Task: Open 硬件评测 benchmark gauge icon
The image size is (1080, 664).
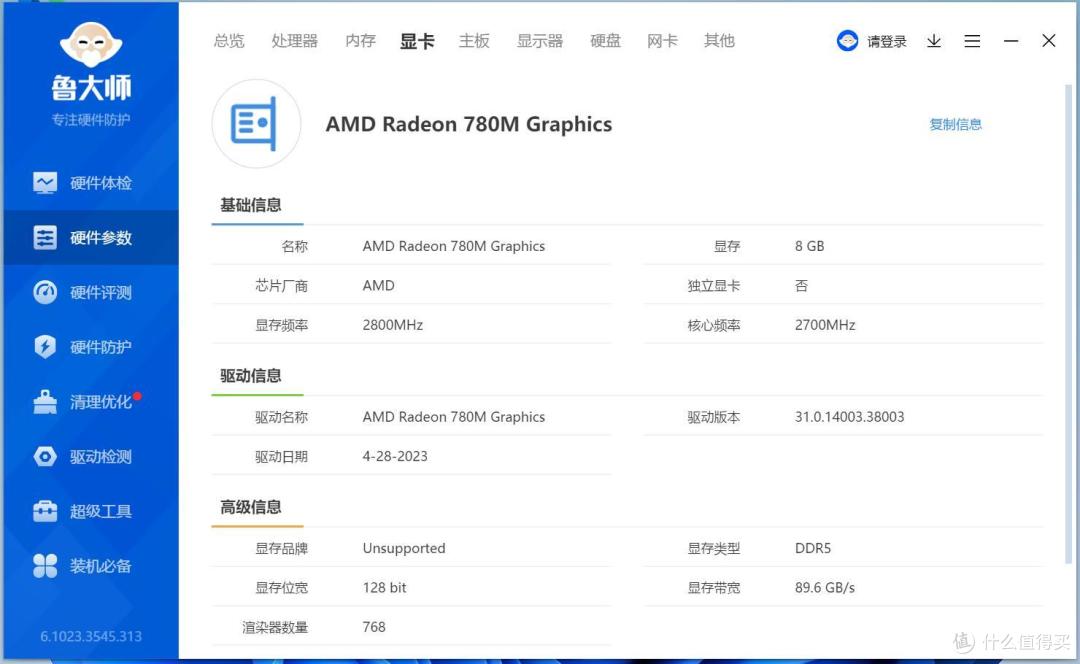Action: (45, 292)
